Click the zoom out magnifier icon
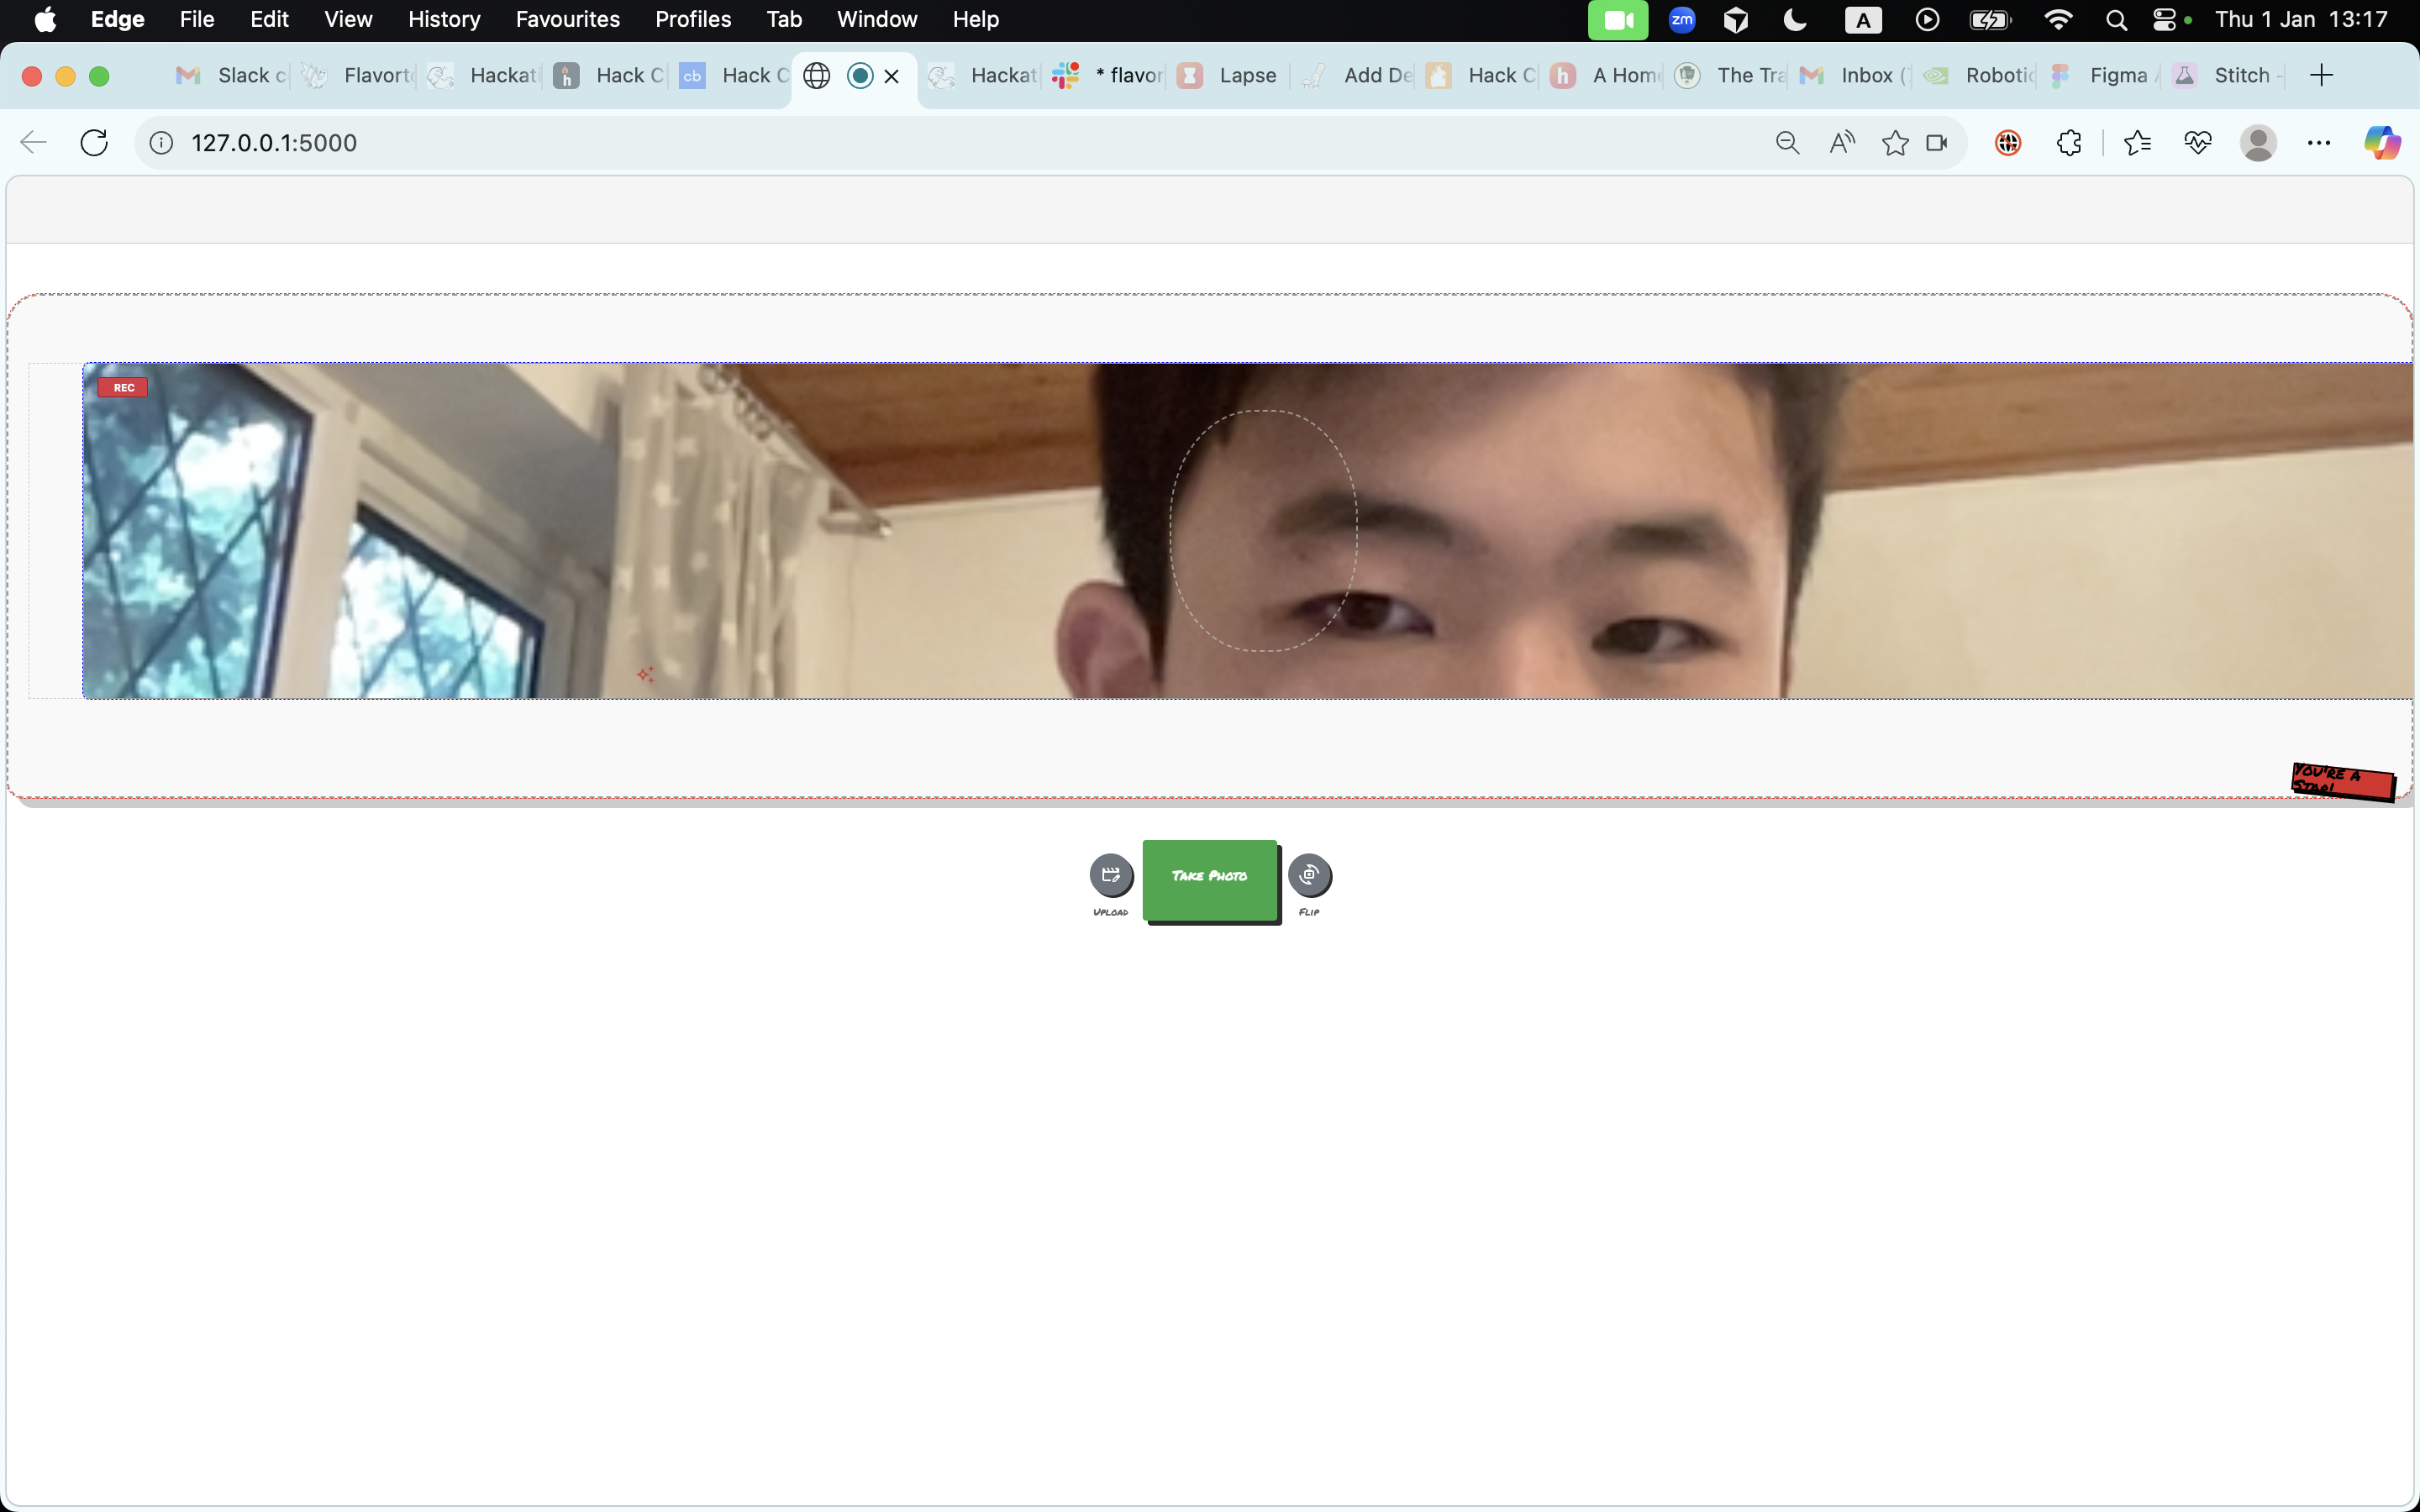Screen dimensions: 2420x1512 (1787, 143)
